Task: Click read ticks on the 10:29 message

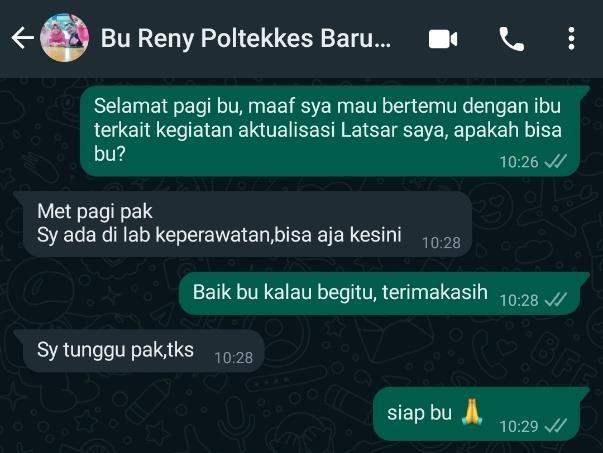Action: pos(556,426)
